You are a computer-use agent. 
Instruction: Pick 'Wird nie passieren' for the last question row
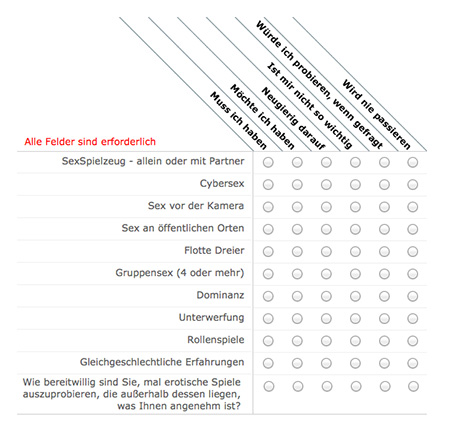pyautogui.click(x=413, y=387)
